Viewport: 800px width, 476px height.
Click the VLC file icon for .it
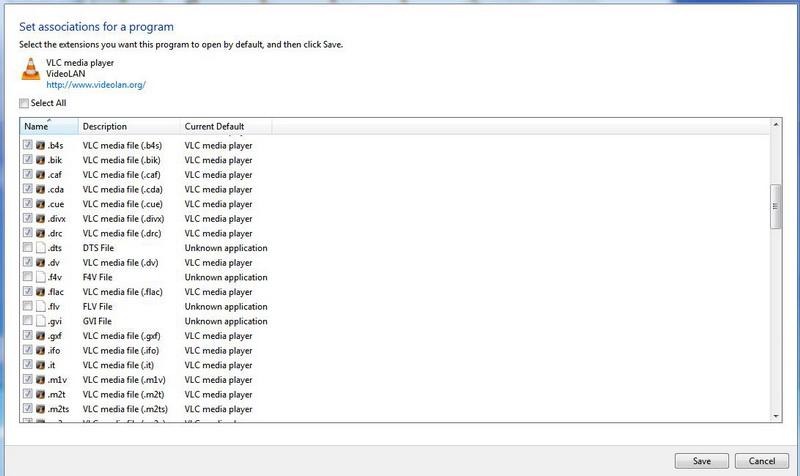[x=40, y=365]
